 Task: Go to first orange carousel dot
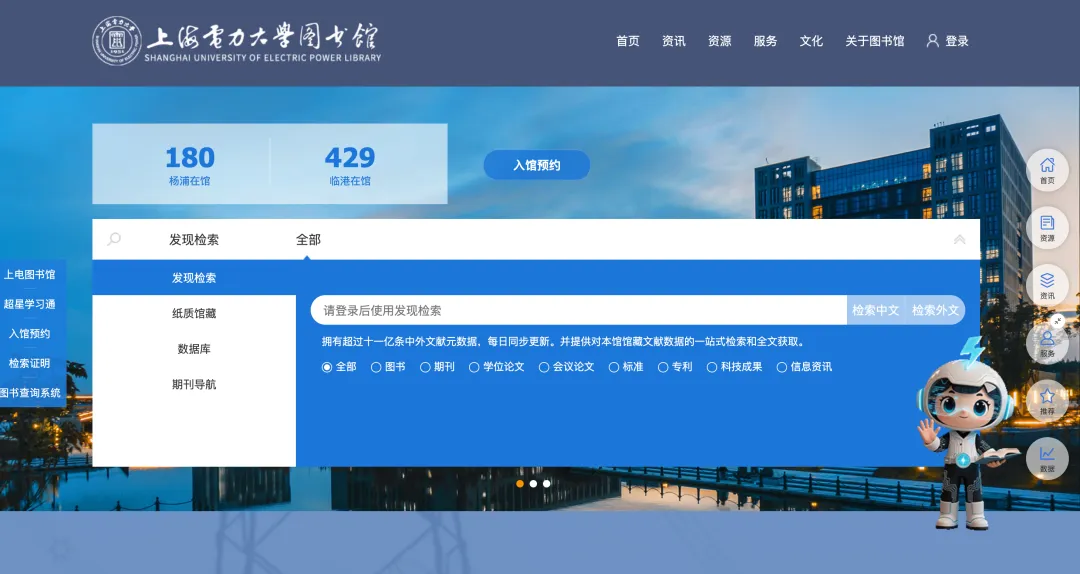click(520, 484)
